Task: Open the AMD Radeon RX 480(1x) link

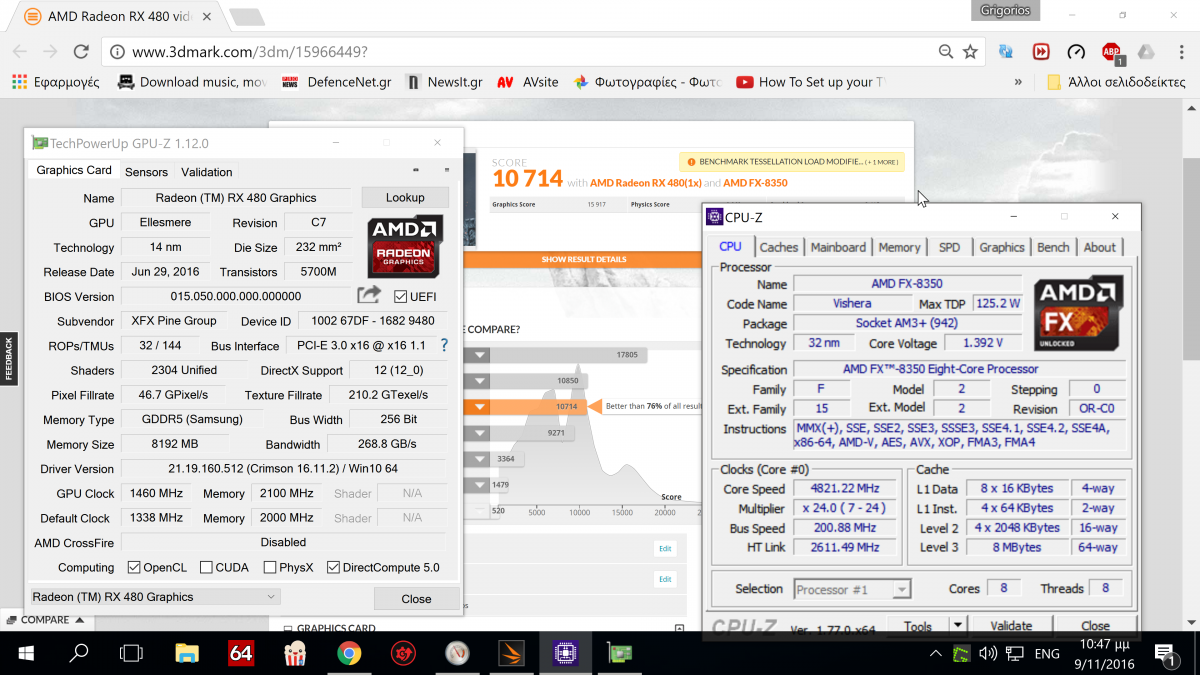Action: coord(645,183)
